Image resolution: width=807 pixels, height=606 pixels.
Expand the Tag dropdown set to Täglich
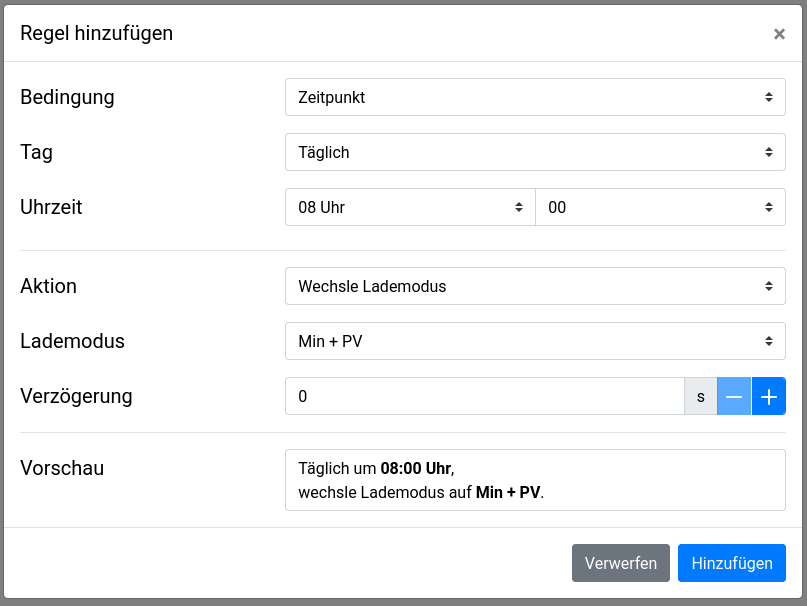click(x=535, y=153)
